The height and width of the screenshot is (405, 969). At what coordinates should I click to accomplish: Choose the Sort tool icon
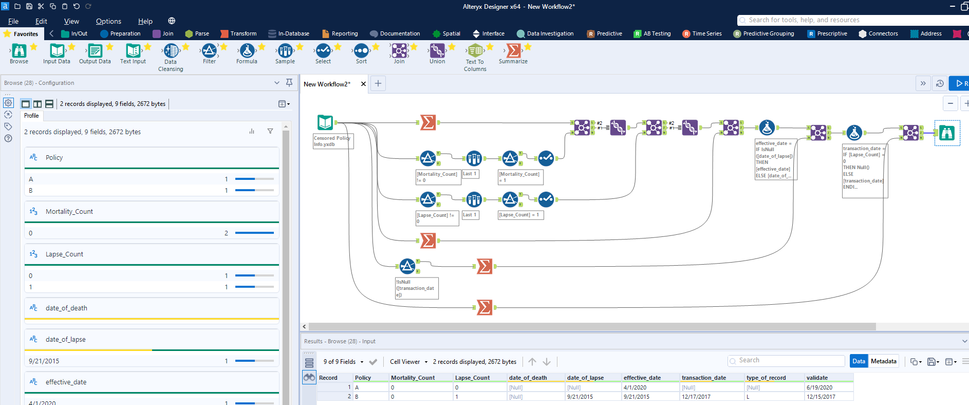(362, 51)
